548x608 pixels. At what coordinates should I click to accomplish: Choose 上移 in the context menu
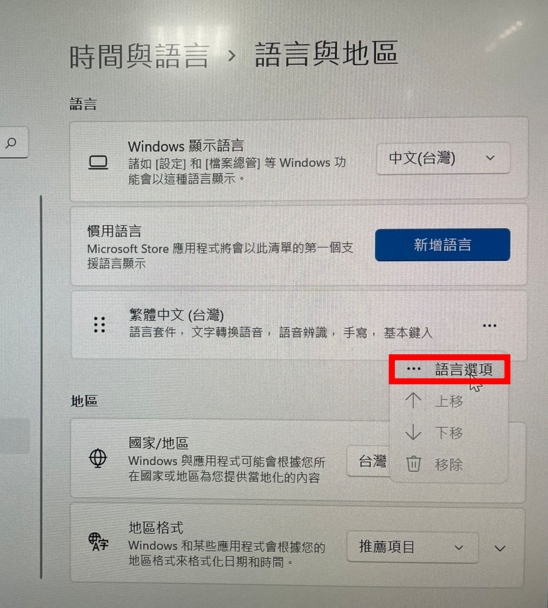449,401
